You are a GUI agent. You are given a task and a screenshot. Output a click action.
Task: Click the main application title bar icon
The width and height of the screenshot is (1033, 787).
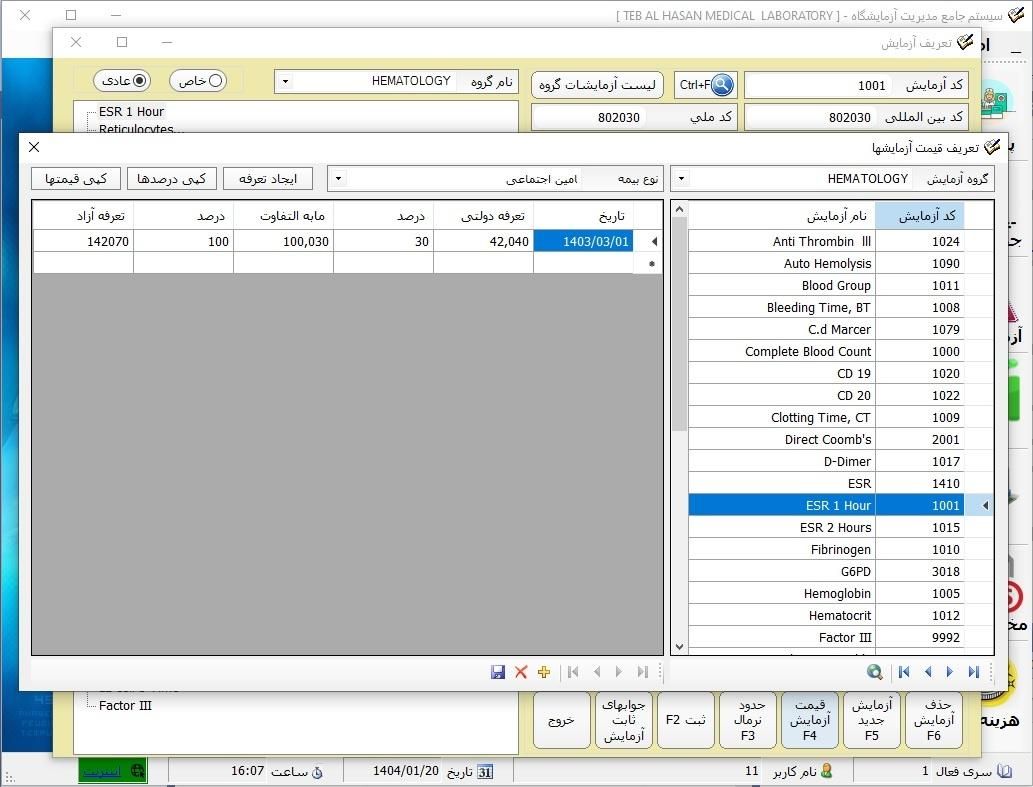click(1017, 14)
